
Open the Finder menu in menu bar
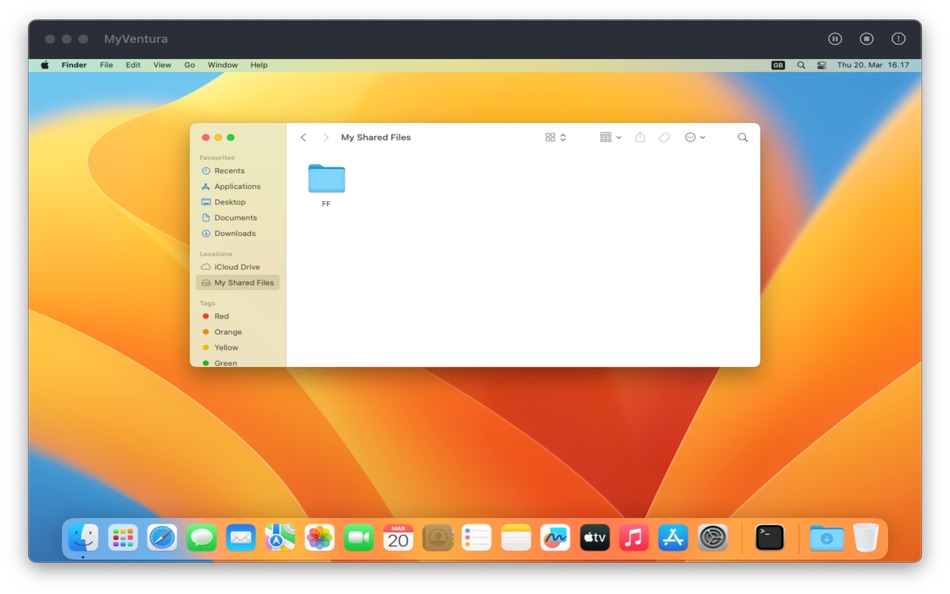74,65
